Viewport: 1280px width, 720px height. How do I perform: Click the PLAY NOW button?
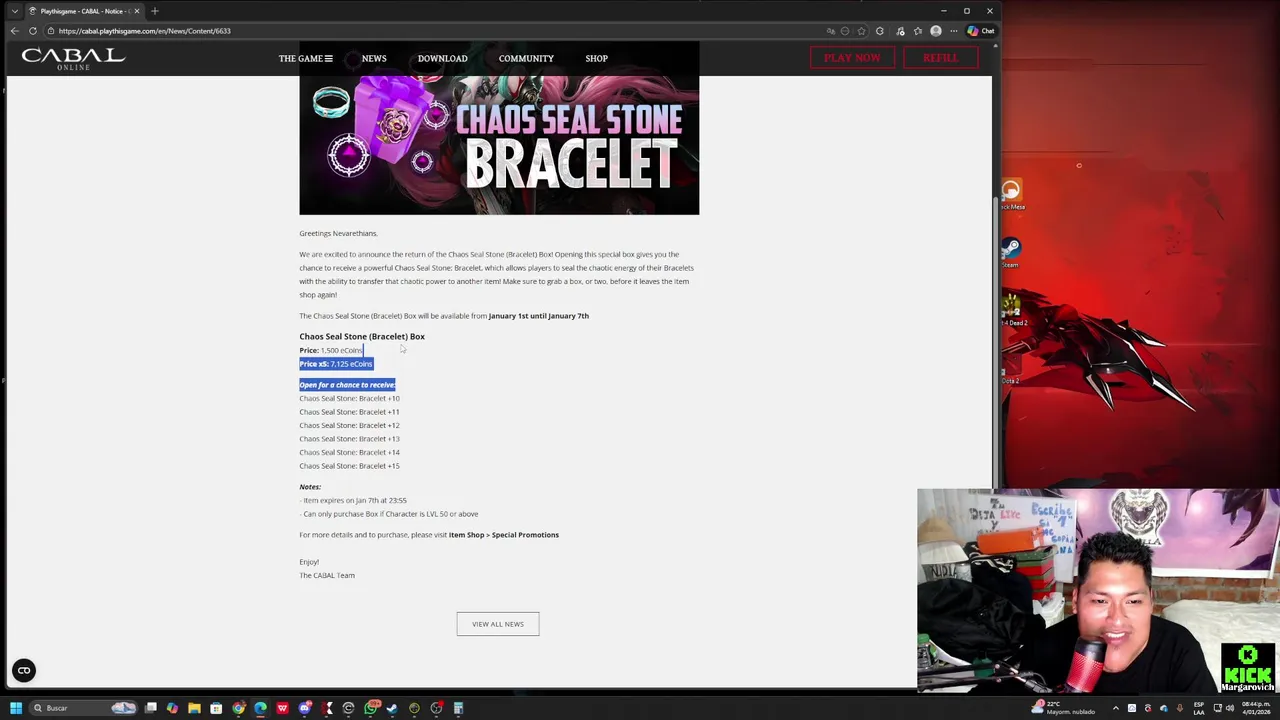[x=852, y=58]
